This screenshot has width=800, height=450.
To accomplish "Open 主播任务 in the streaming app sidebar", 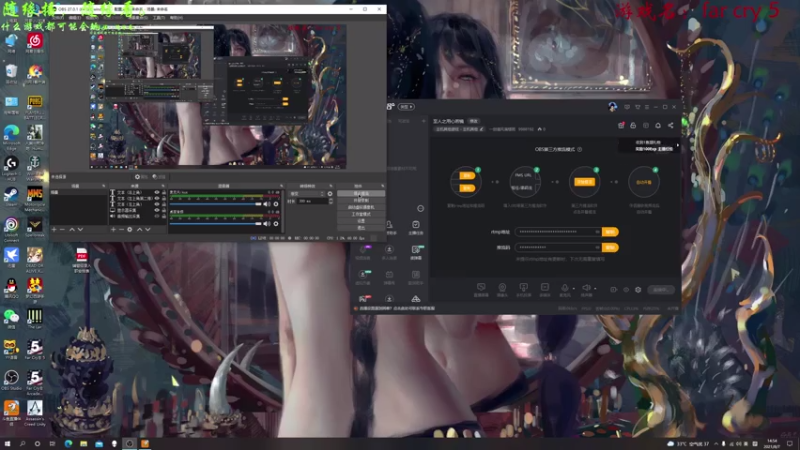I will (x=416, y=228).
